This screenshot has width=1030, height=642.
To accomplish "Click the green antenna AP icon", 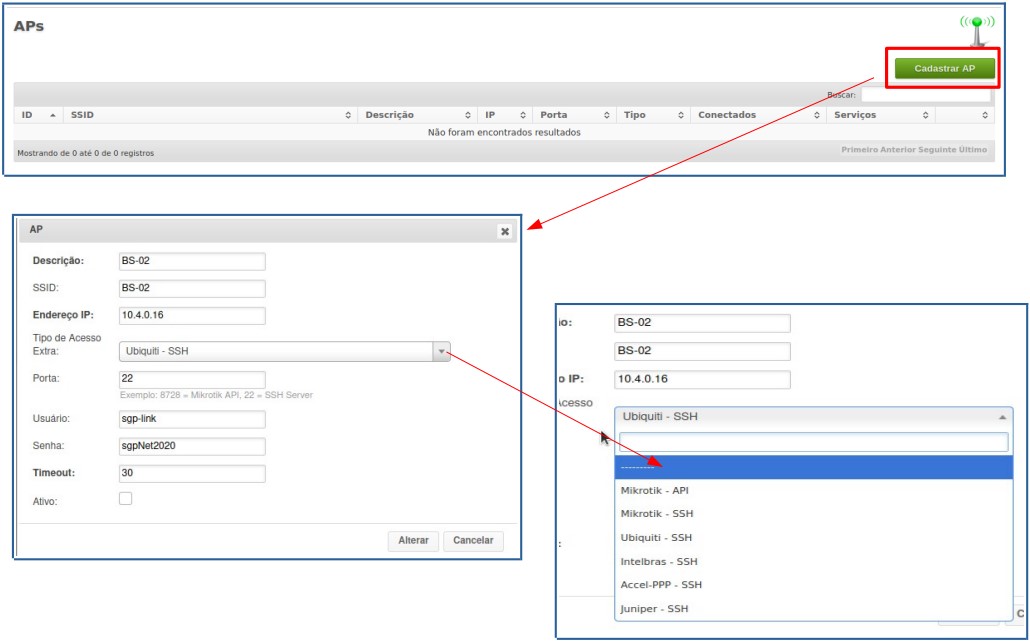I will (x=977, y=28).
